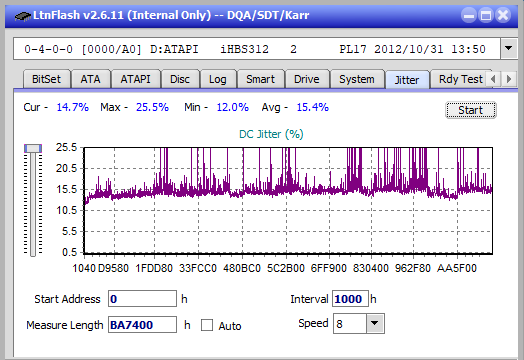
Task: Close the LtnFlash window
Action: point(503,15)
